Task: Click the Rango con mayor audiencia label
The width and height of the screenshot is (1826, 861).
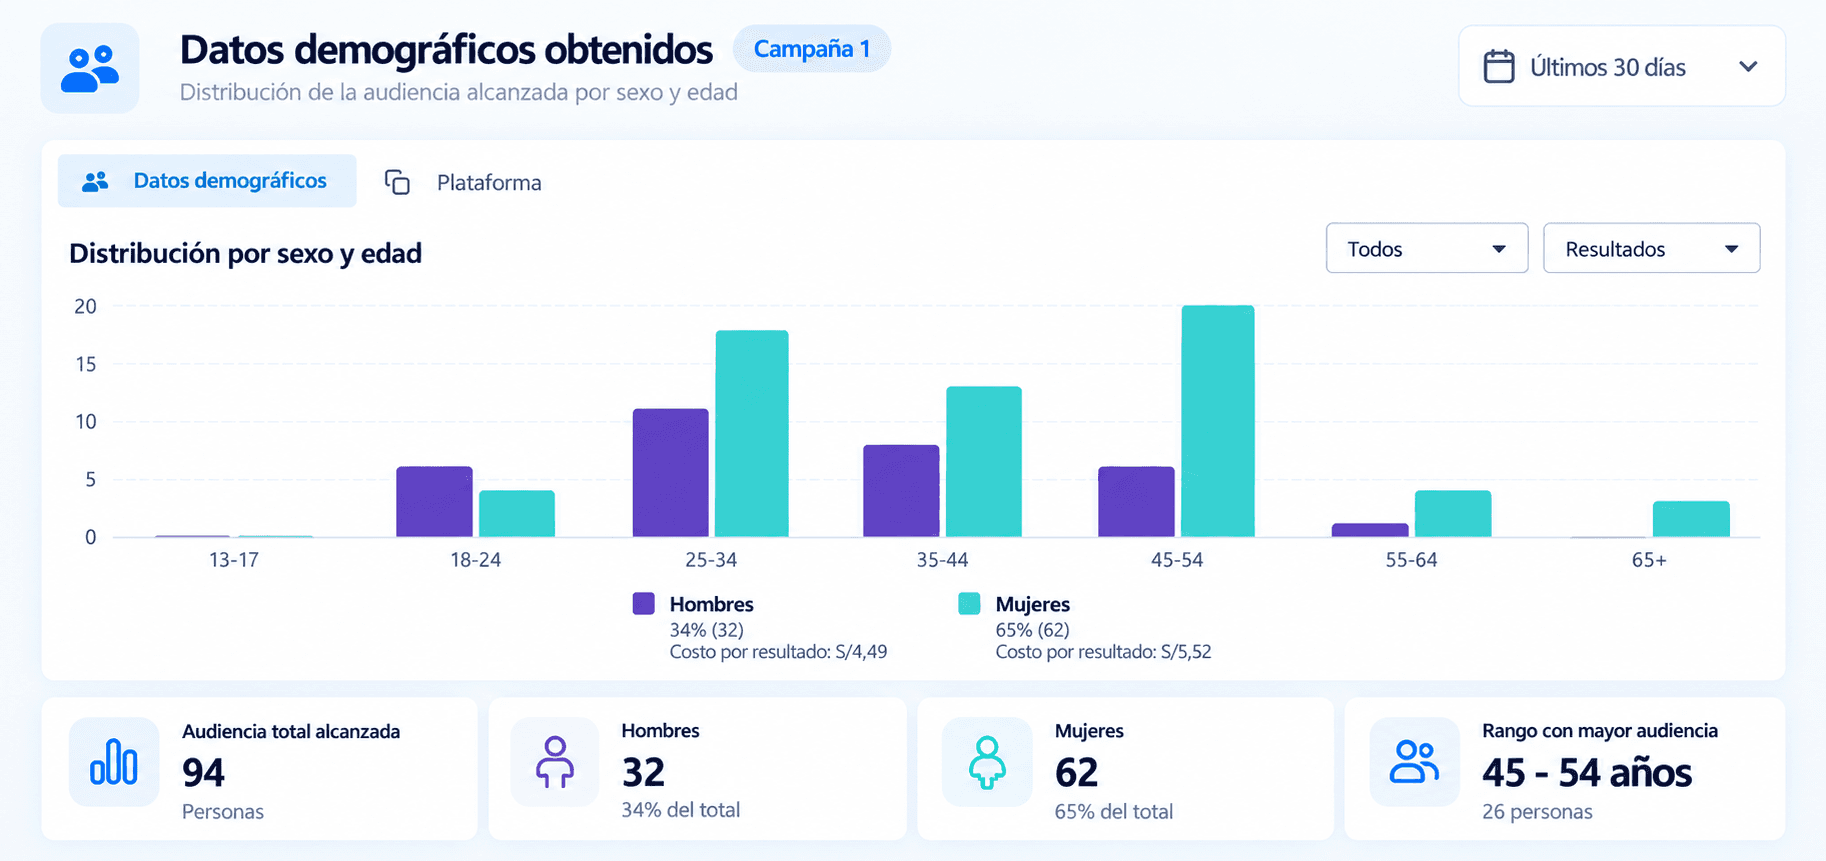Action: (1600, 731)
